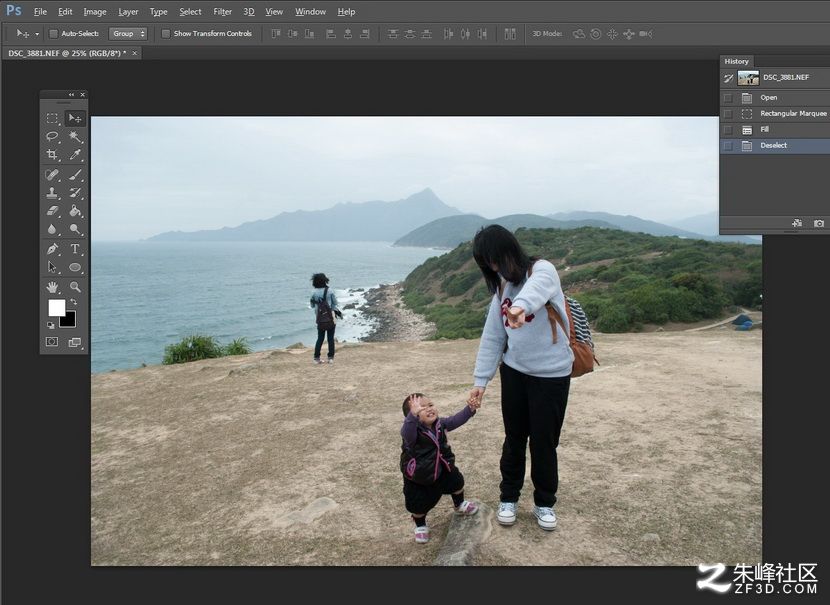Create new document from current state

click(x=797, y=223)
